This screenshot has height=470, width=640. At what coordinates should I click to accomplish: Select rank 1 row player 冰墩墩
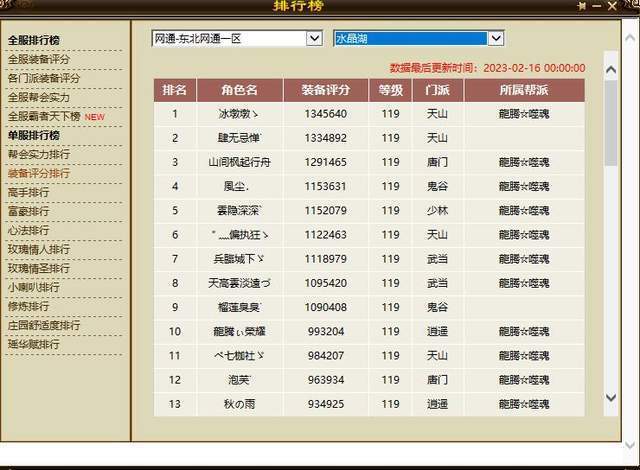[238, 114]
